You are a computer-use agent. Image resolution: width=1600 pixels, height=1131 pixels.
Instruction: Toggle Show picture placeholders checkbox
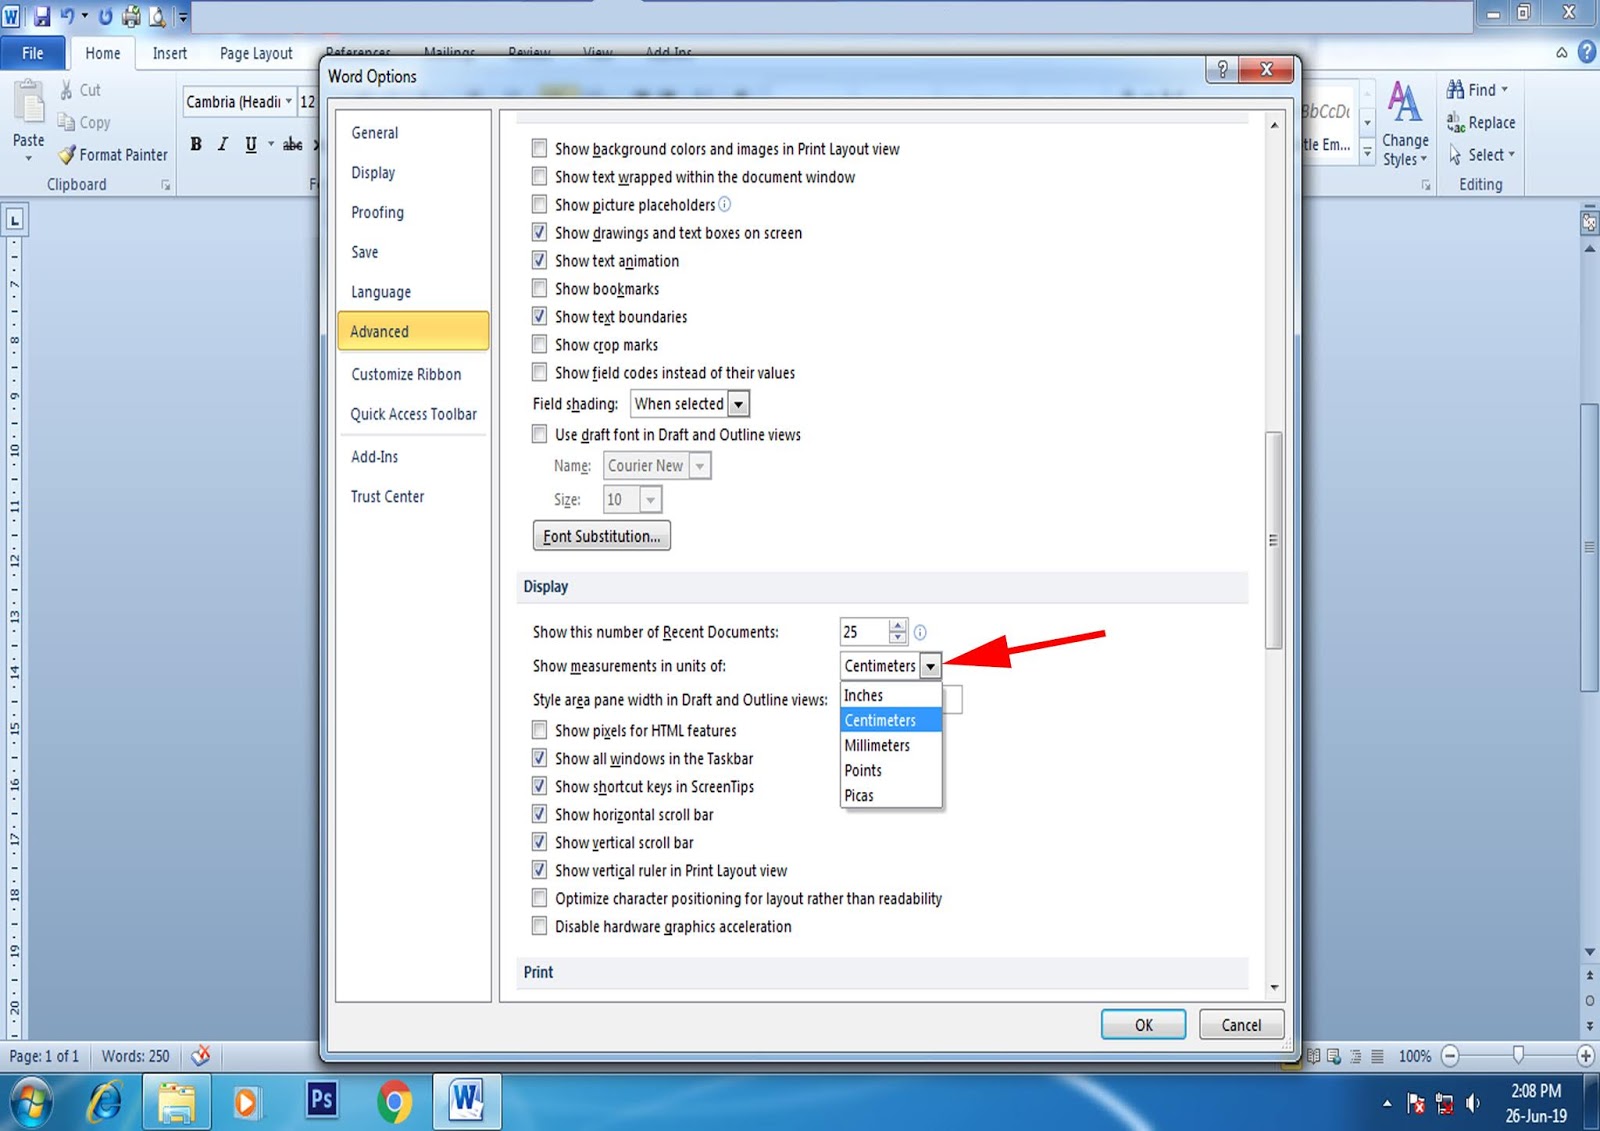[x=539, y=204]
